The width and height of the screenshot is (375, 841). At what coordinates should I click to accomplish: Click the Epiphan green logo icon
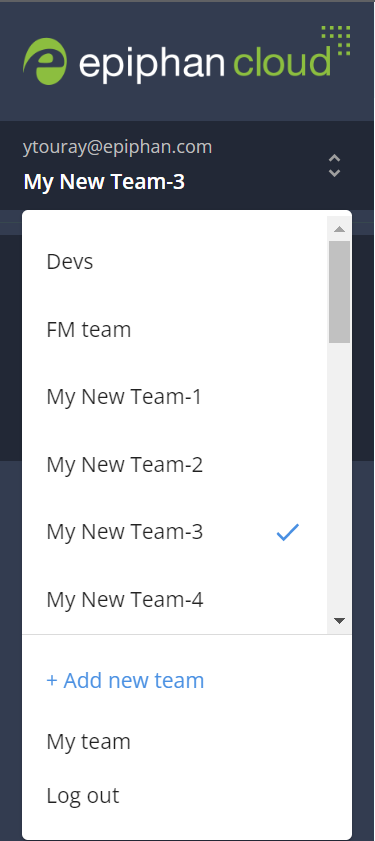point(45,61)
